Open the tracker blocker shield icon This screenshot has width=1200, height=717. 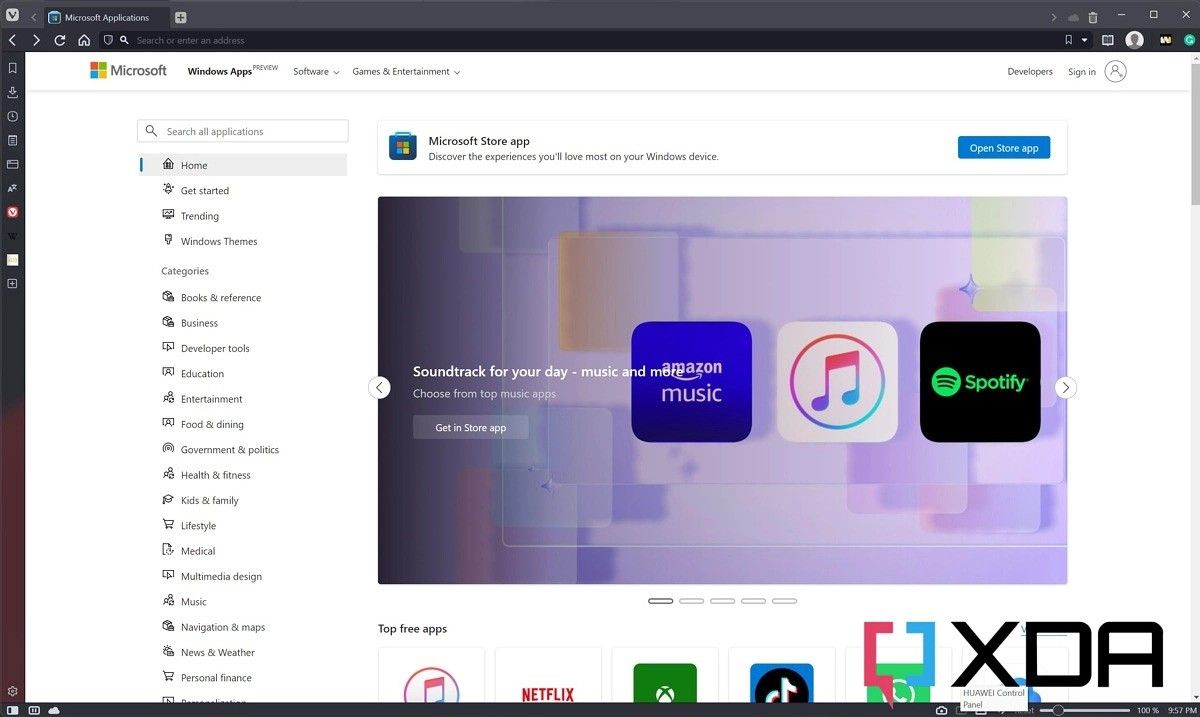108,40
